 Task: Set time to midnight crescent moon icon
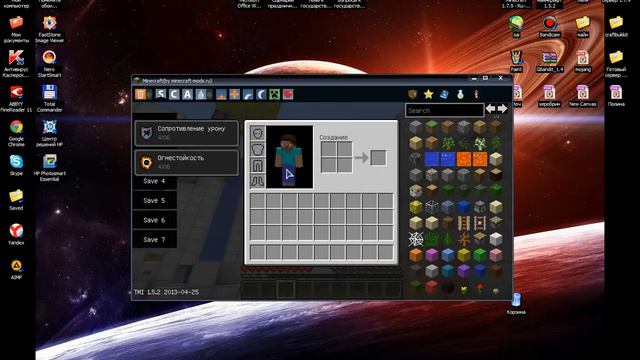coord(261,94)
